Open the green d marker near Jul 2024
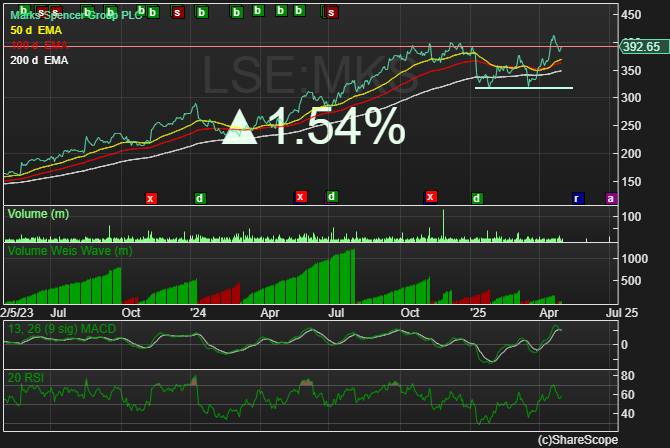 (x=332, y=197)
